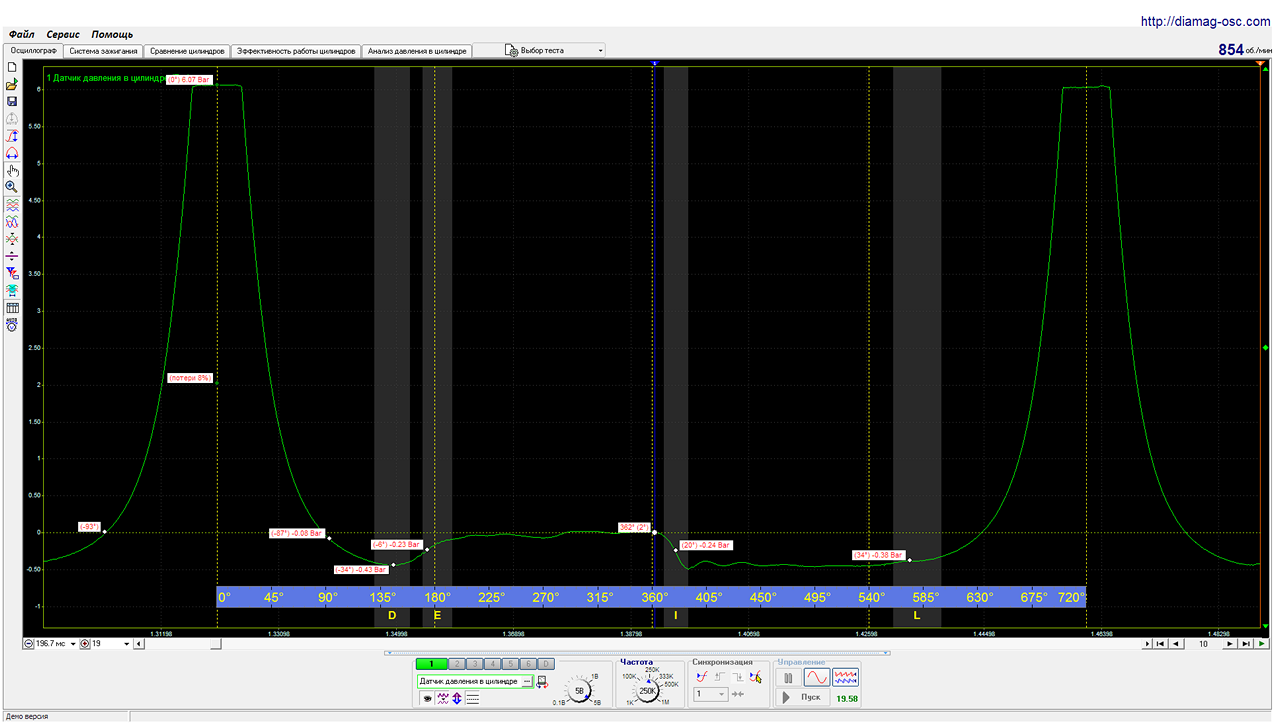Click the waveform compress icon
The height and width of the screenshot is (725, 1280).
pyautogui.click(x=12, y=239)
